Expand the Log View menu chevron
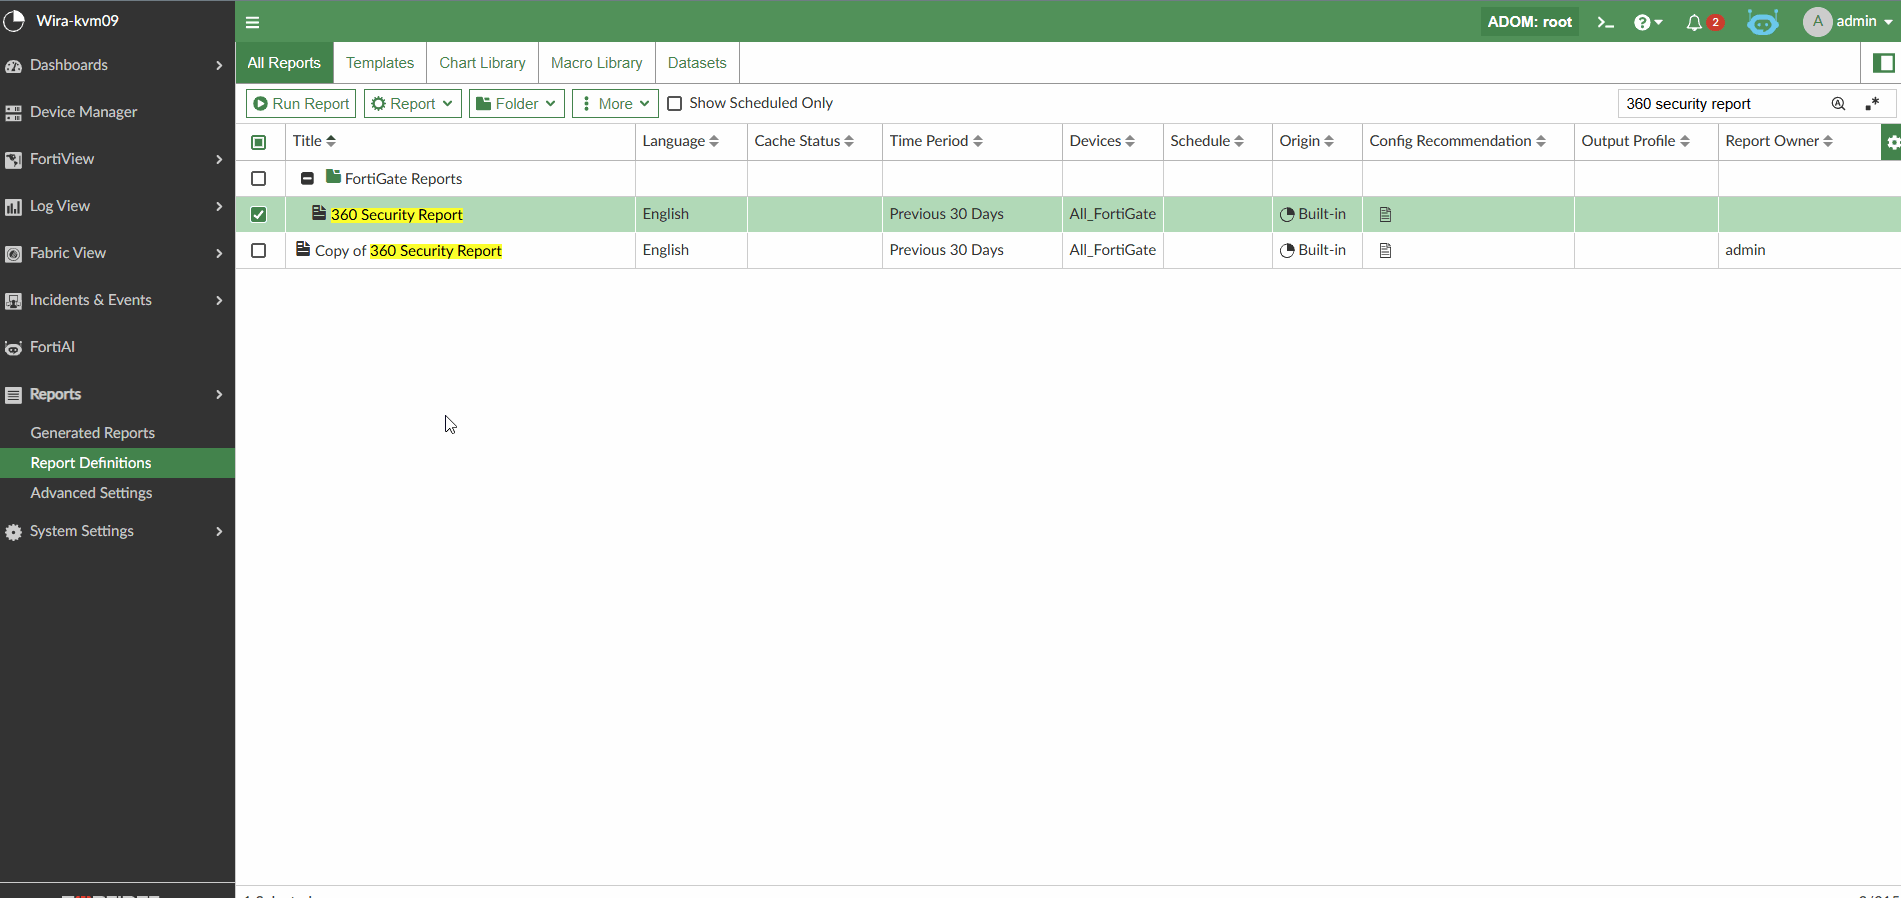1901x898 pixels. (219, 207)
